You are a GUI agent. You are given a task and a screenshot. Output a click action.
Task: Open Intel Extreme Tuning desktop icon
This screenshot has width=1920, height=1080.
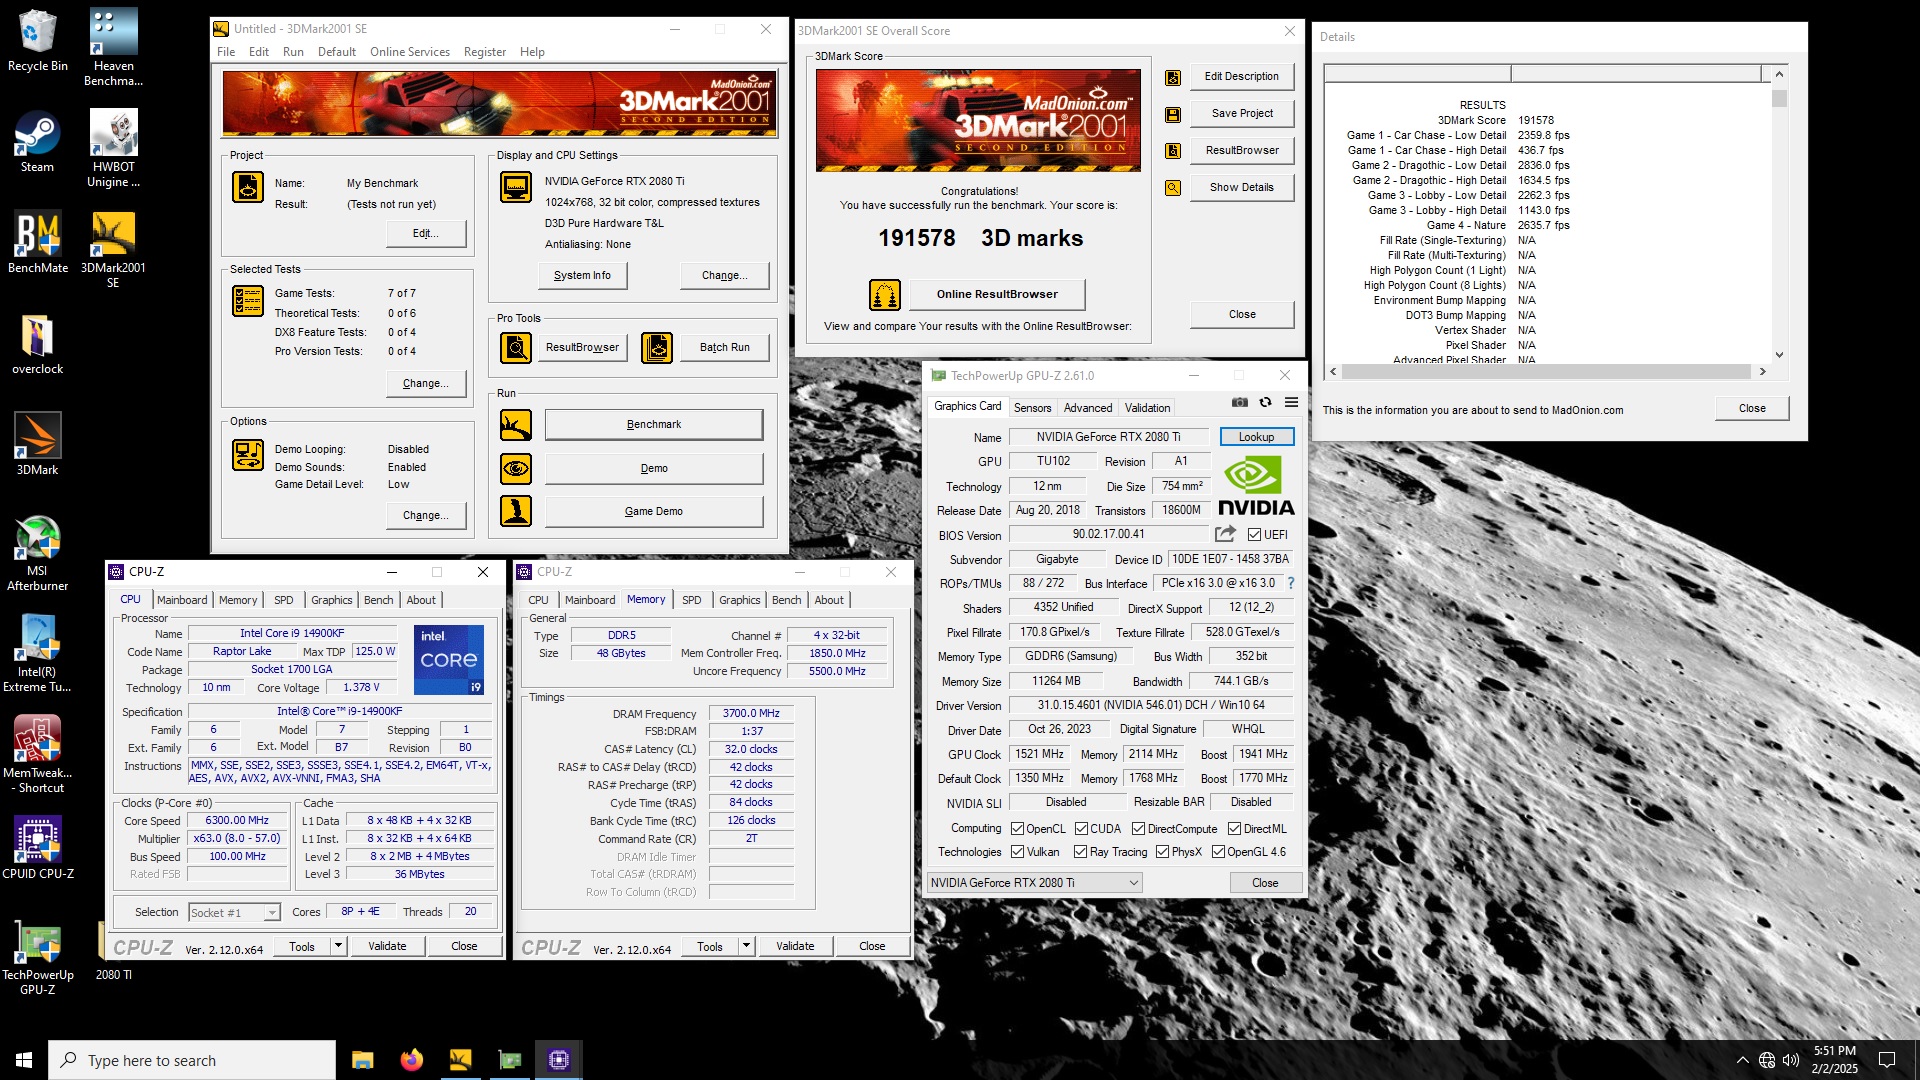tap(37, 653)
